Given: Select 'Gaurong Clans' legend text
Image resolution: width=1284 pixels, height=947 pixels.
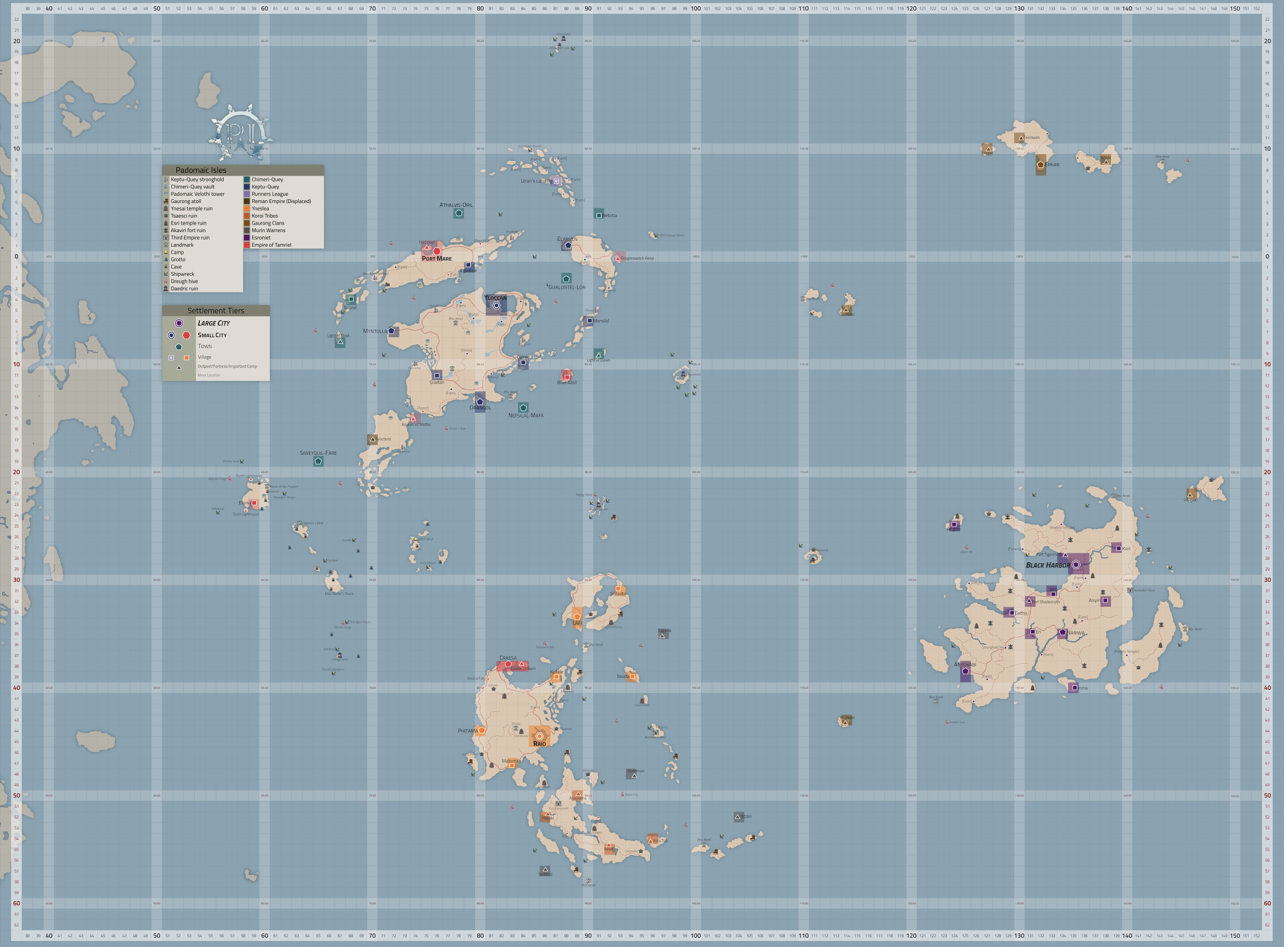Looking at the screenshot, I should 268,223.
